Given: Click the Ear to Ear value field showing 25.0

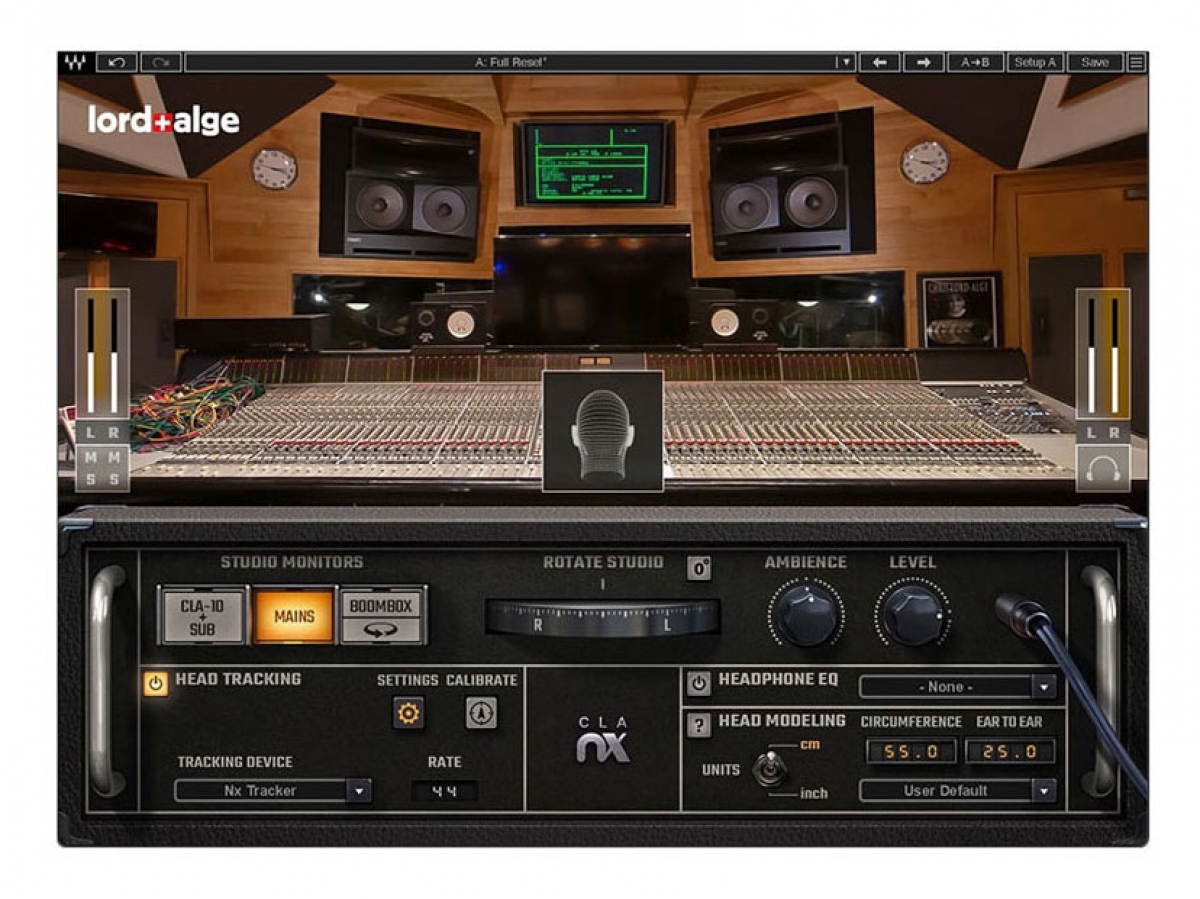Looking at the screenshot, I should (1010, 751).
